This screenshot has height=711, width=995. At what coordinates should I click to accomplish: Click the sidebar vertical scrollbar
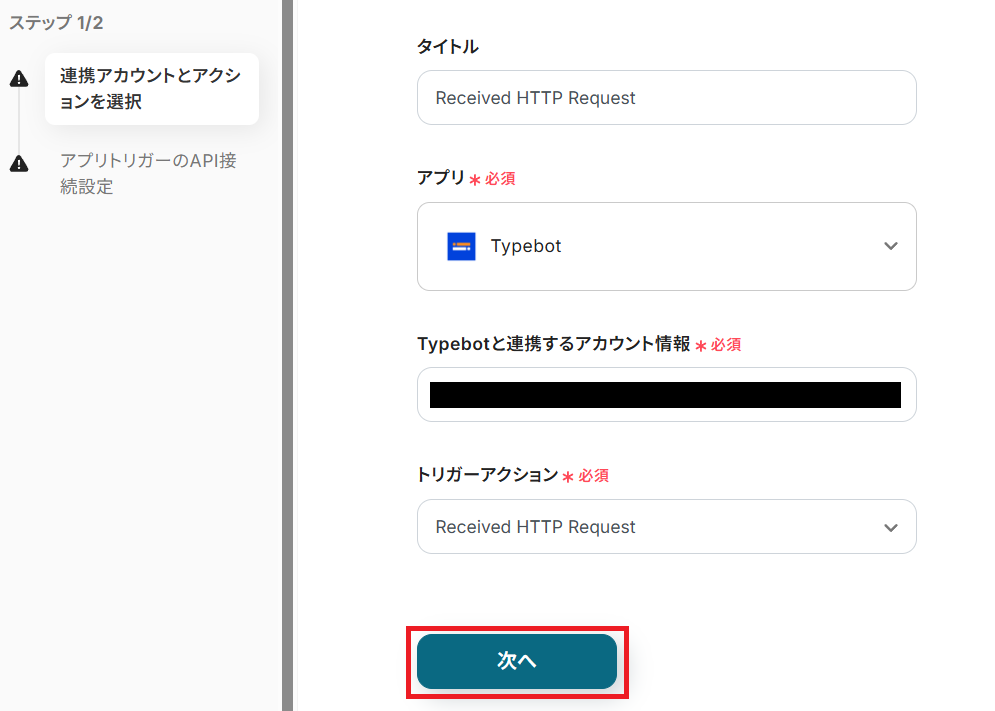coord(287,355)
